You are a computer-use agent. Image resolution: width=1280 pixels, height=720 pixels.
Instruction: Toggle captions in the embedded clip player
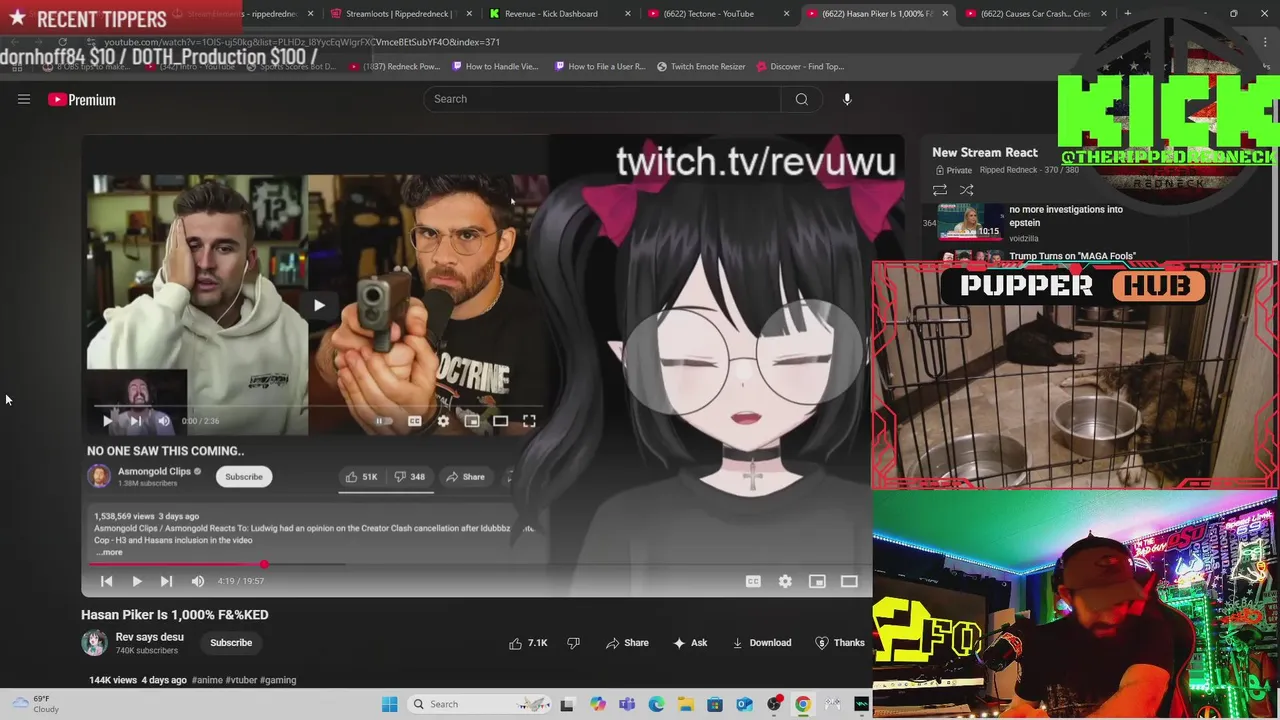tap(414, 421)
